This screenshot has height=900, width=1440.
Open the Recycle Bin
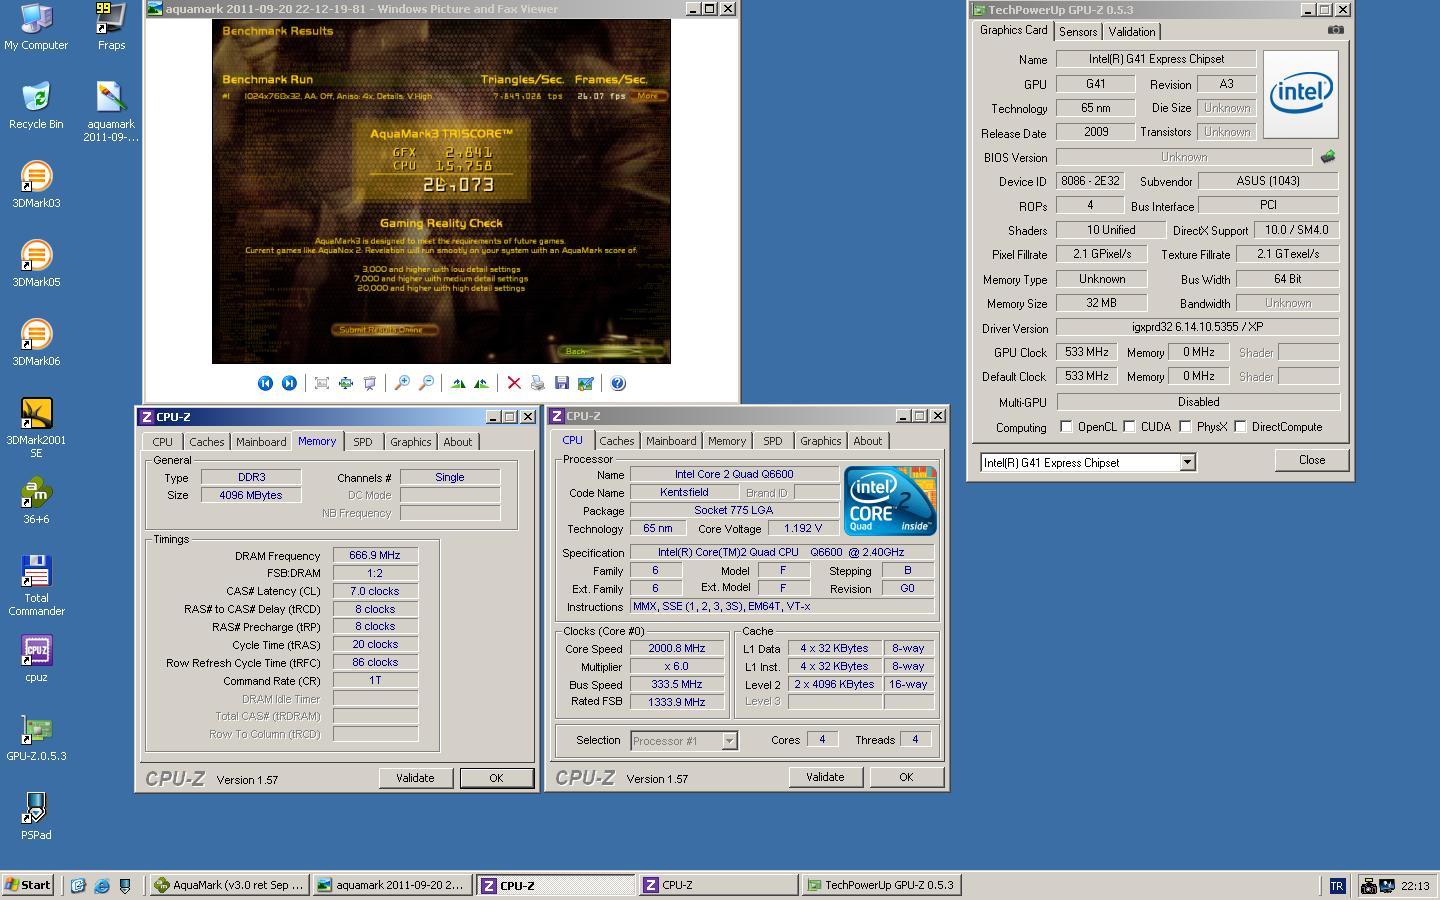tap(36, 106)
